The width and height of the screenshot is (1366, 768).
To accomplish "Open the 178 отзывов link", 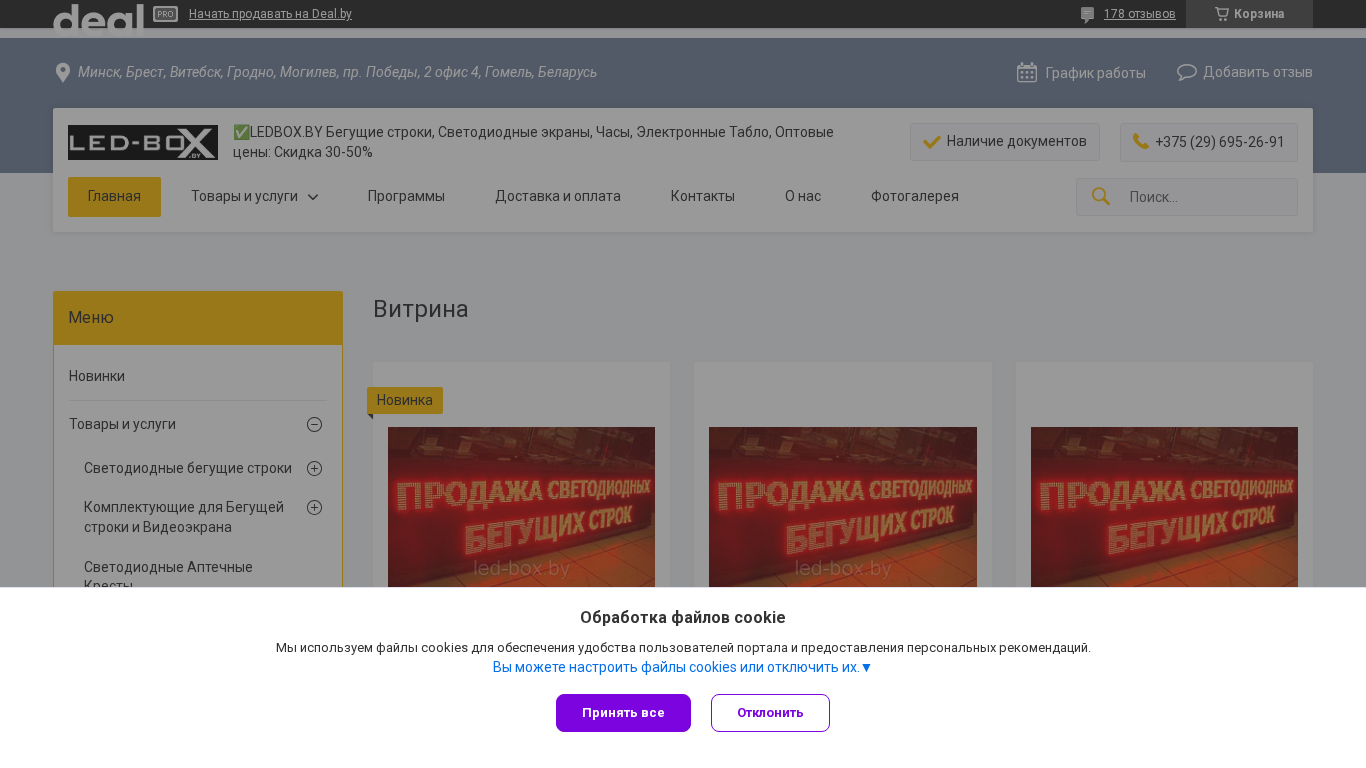I will pyautogui.click(x=1140, y=14).
